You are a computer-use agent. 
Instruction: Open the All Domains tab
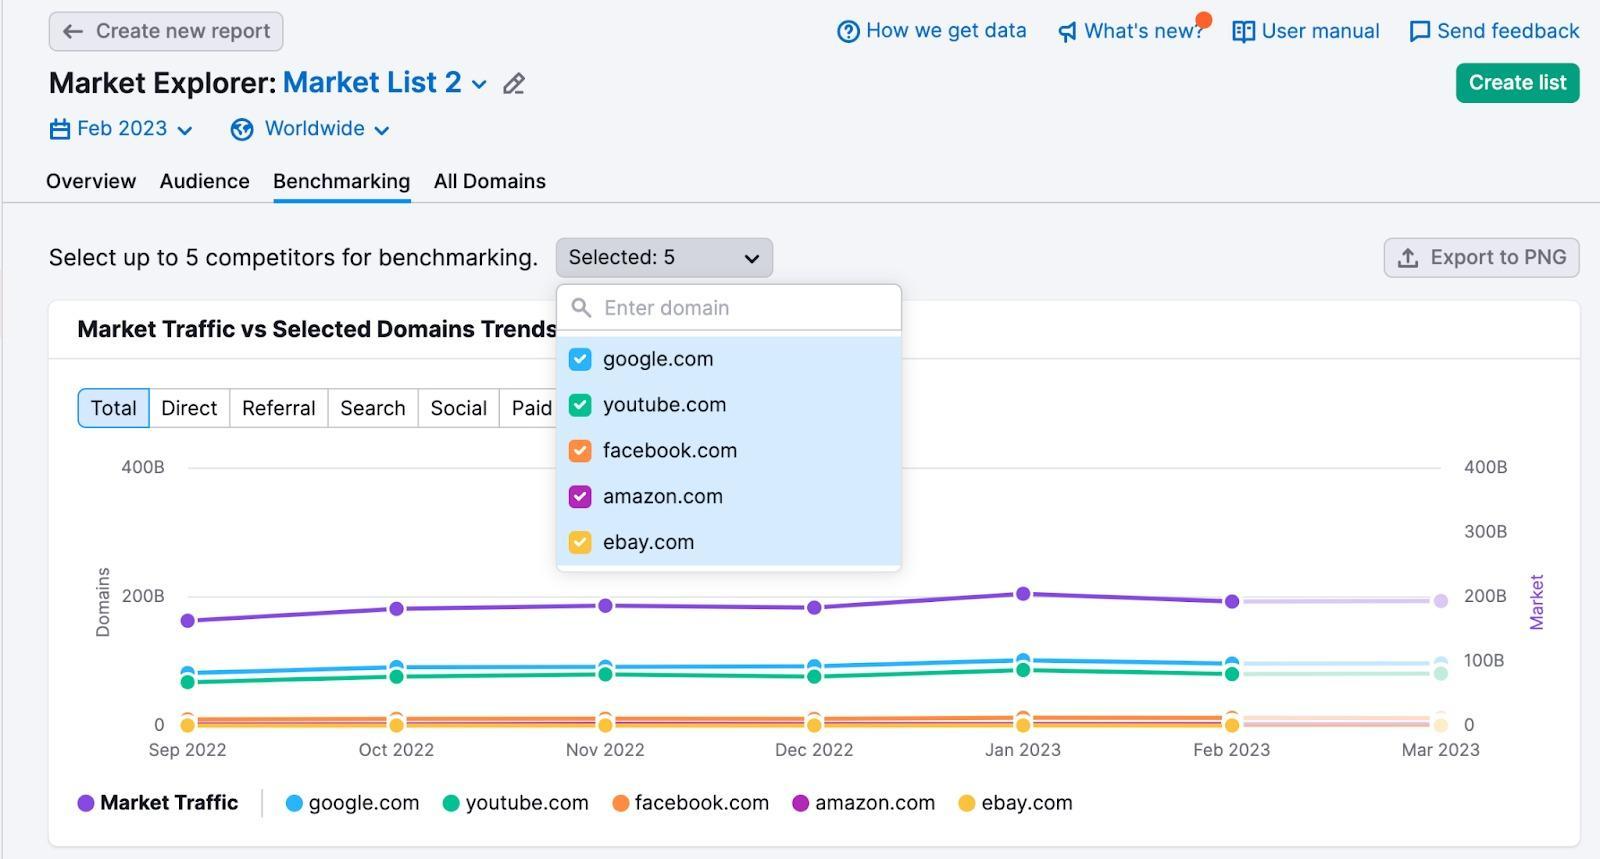pos(490,182)
